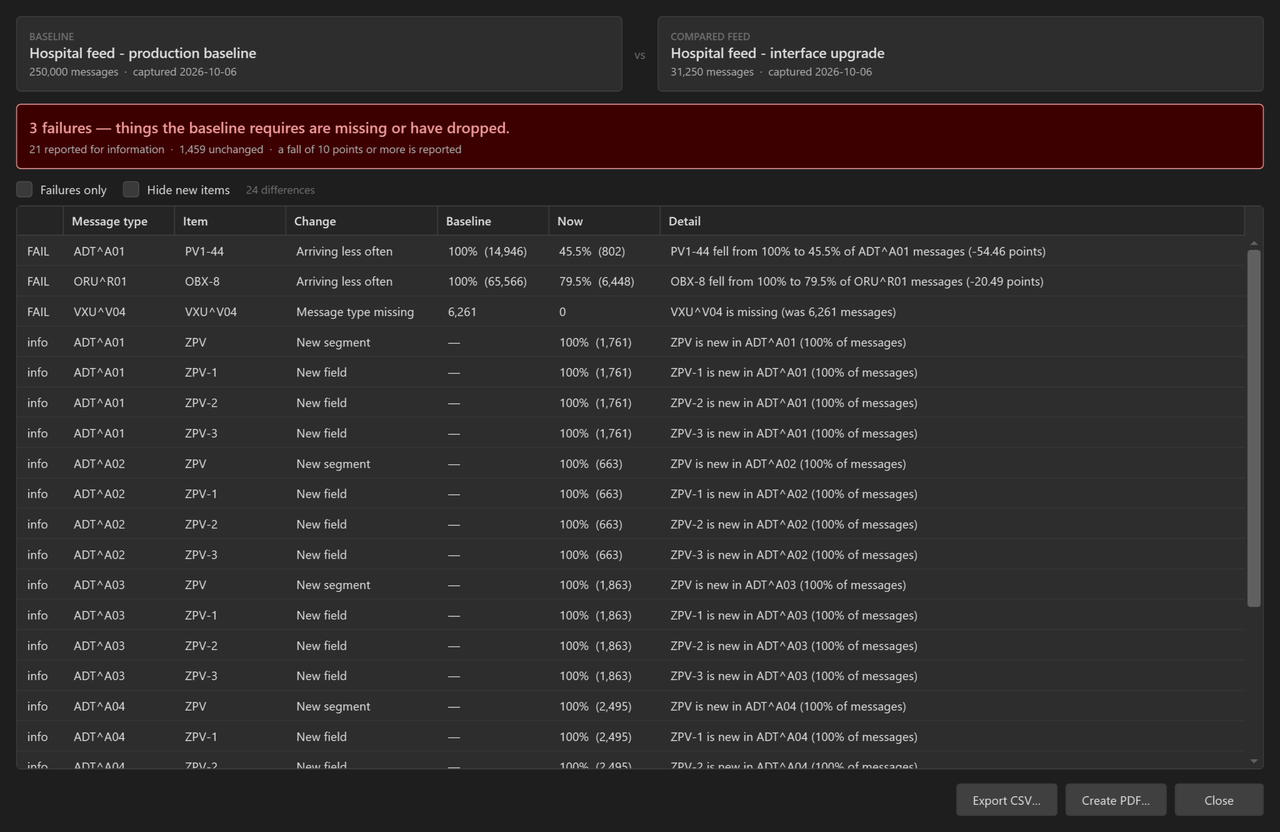Click the scrollbar down arrow
Image resolution: width=1280 pixels, height=832 pixels.
coord(1254,762)
